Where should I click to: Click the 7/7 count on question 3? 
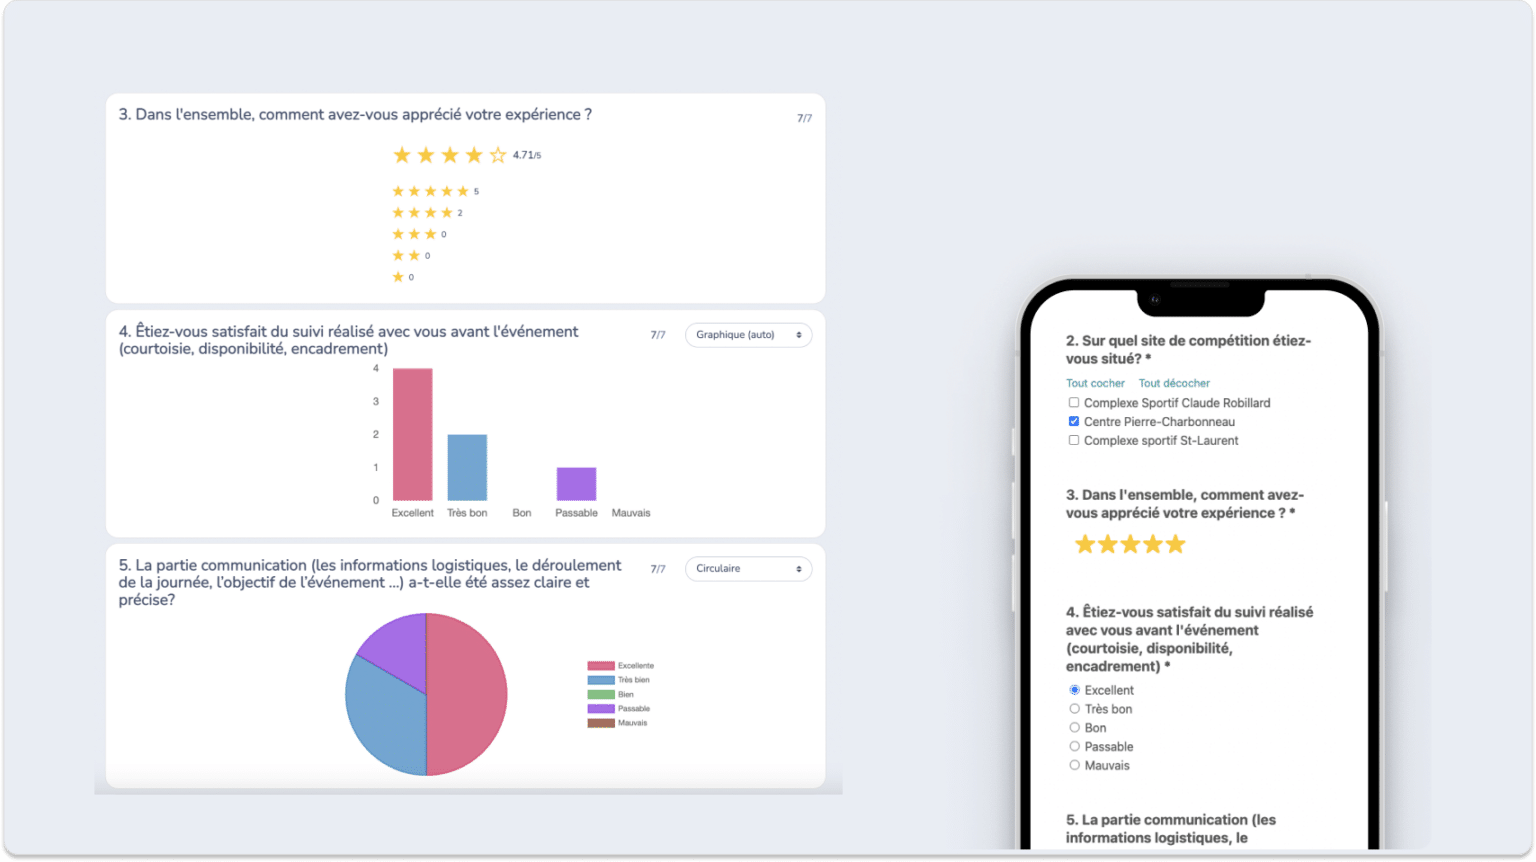[x=804, y=118]
